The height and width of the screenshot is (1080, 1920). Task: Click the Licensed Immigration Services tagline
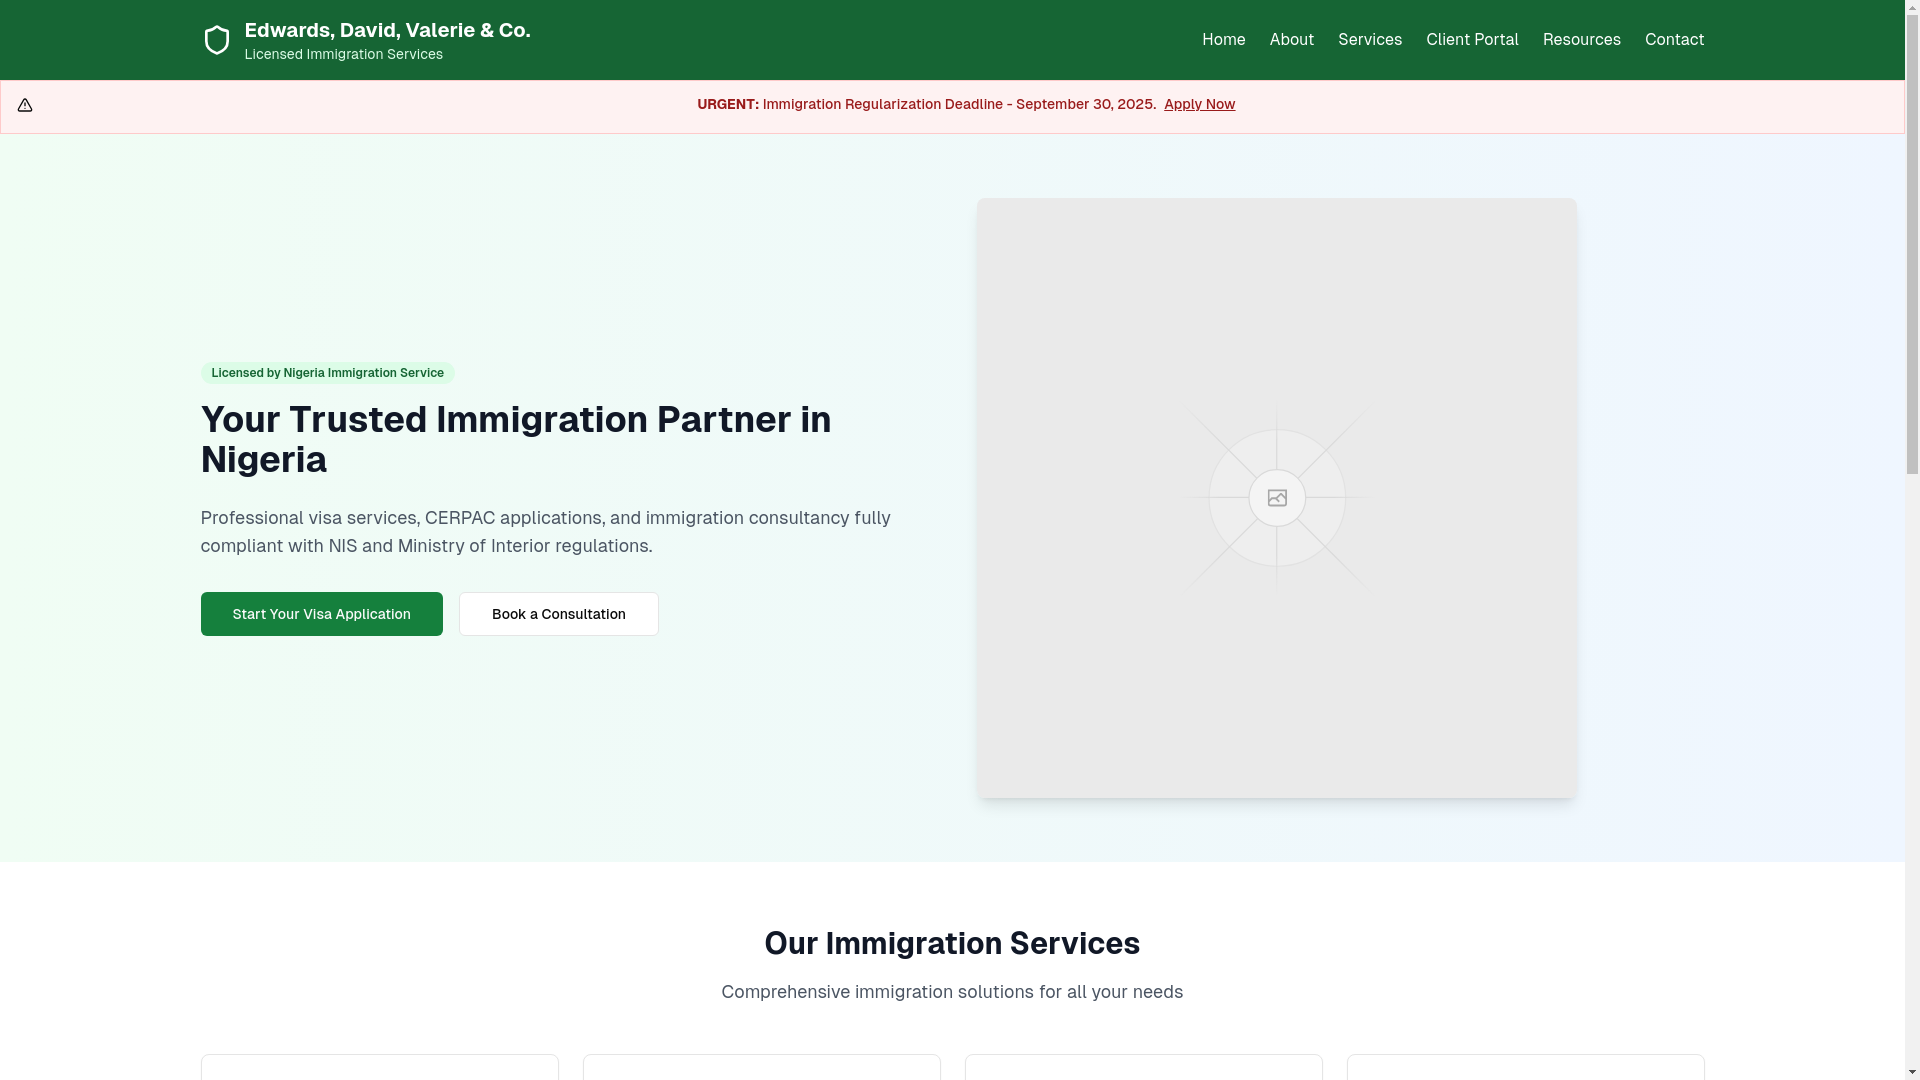tap(344, 54)
